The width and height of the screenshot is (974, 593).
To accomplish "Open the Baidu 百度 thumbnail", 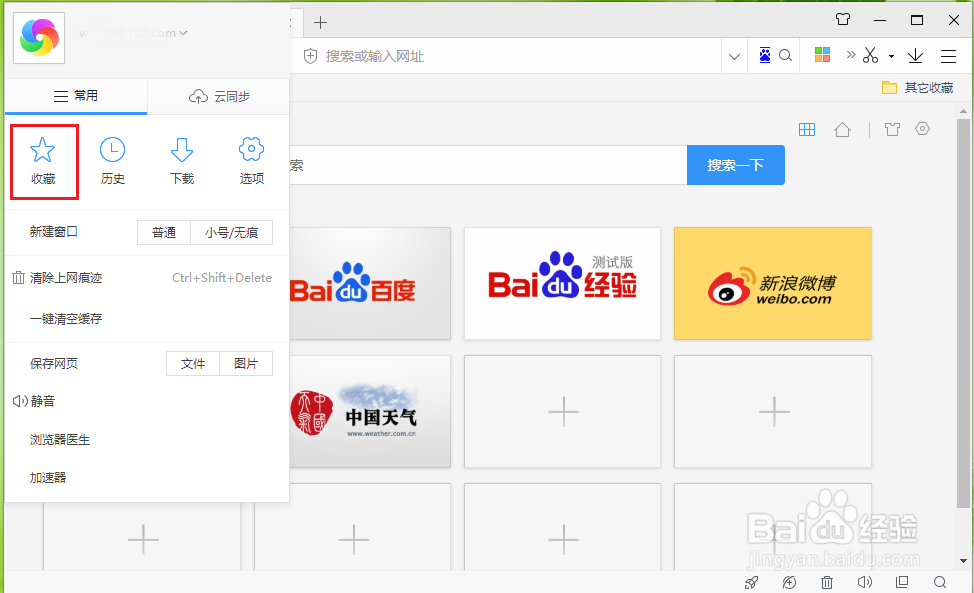I will pos(370,283).
